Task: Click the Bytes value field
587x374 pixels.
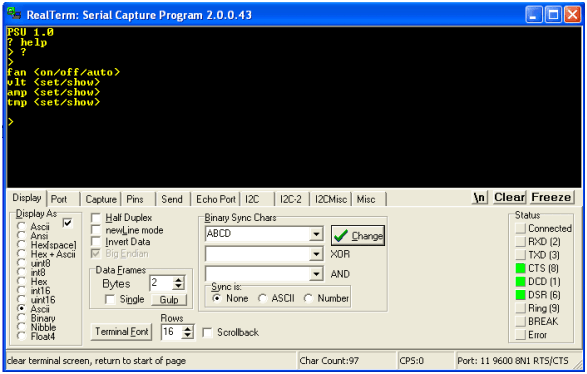Action: coord(161,283)
